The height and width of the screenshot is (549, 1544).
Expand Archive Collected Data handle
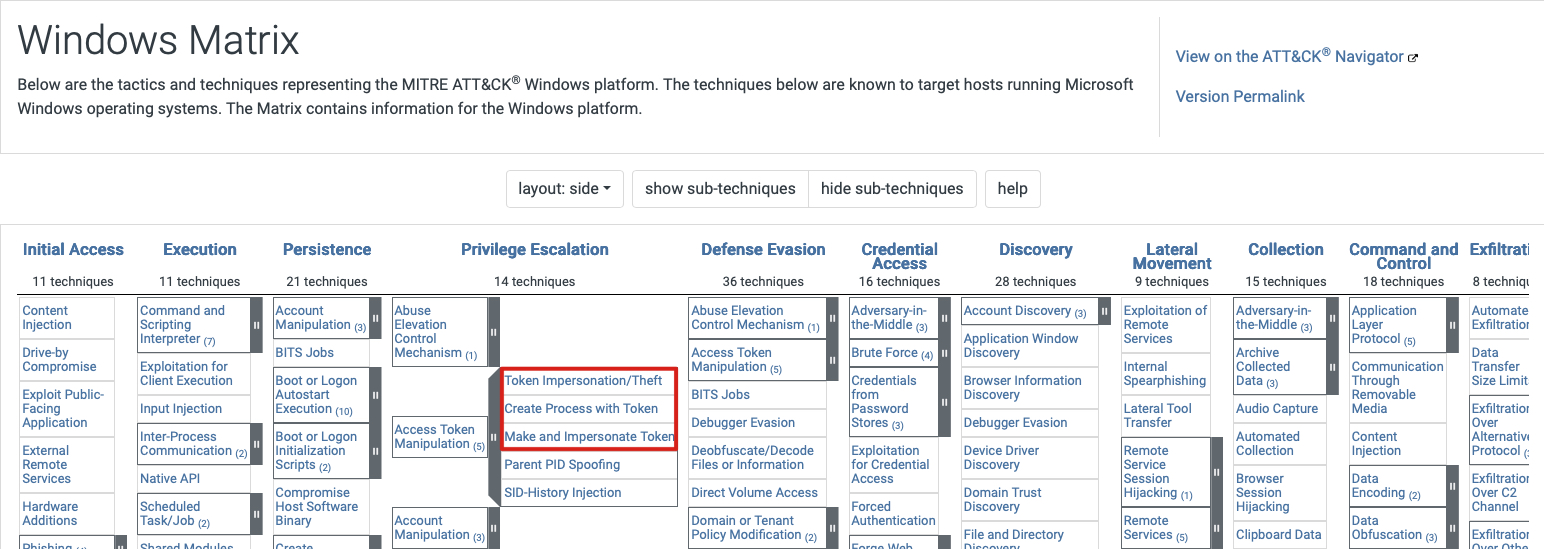(x=1333, y=367)
